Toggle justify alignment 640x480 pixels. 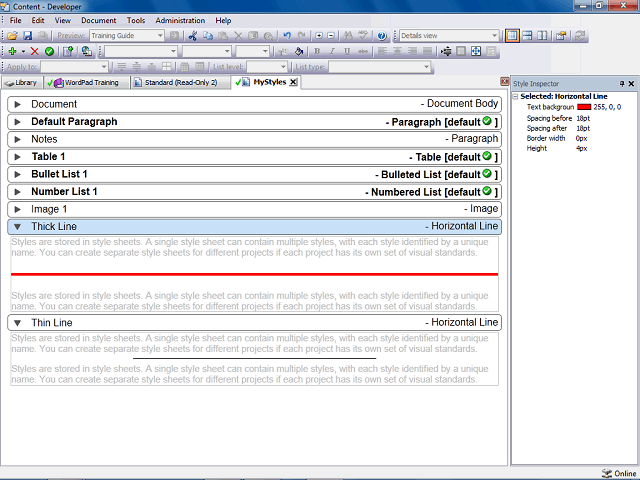click(427, 51)
